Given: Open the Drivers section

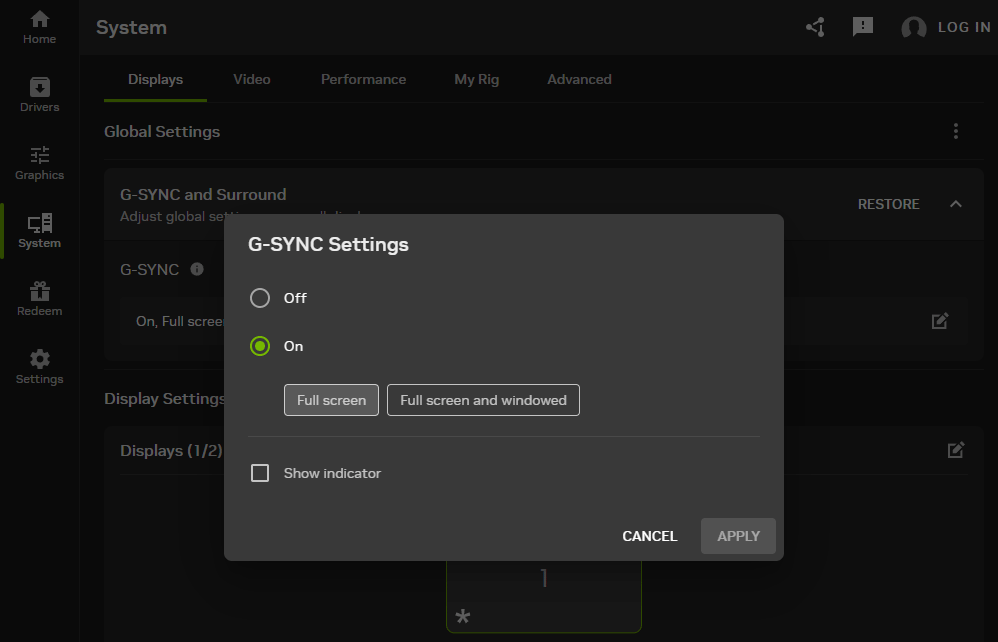Looking at the screenshot, I should point(39,95).
